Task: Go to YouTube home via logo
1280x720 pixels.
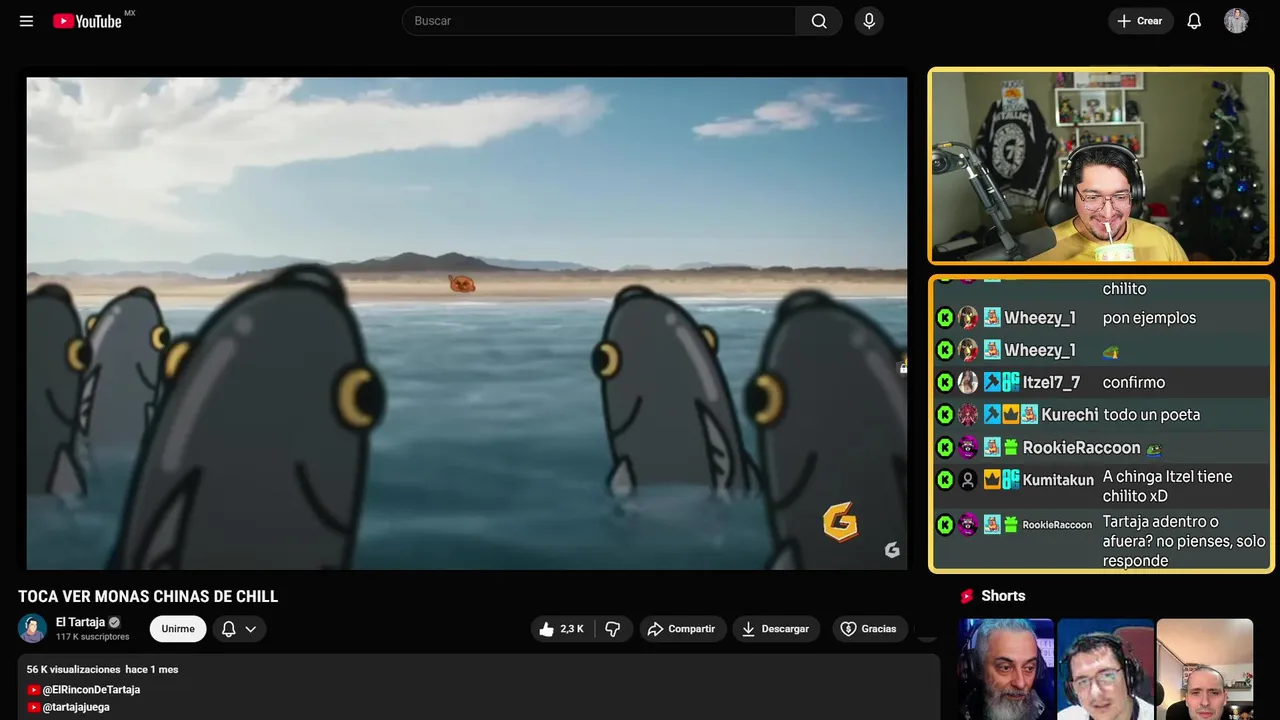Action: pos(88,21)
